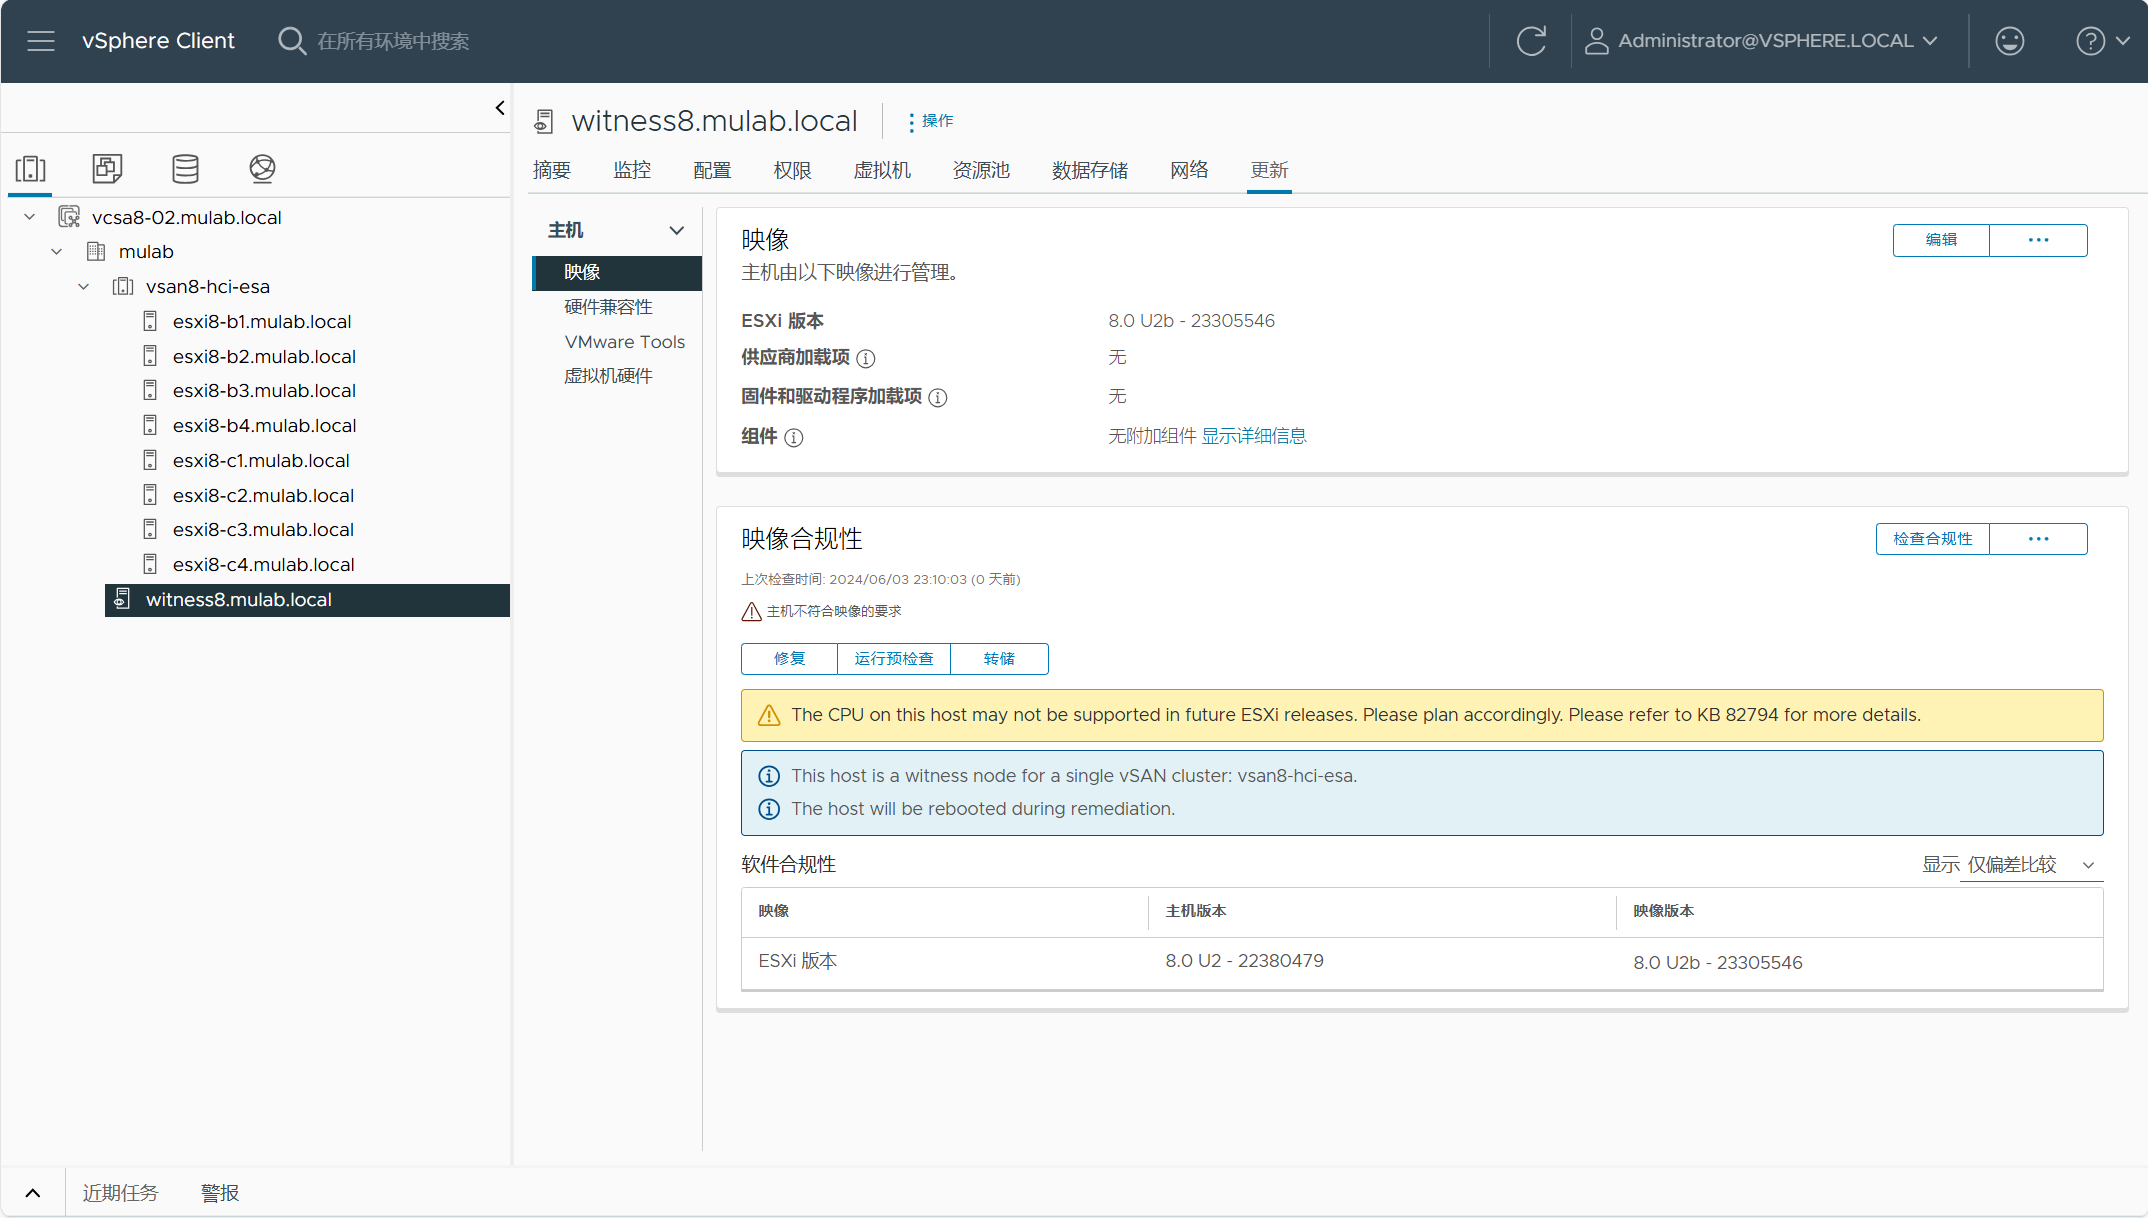The image size is (2148, 1218).
Task: Click info icon for host reboot message
Action: point(769,809)
